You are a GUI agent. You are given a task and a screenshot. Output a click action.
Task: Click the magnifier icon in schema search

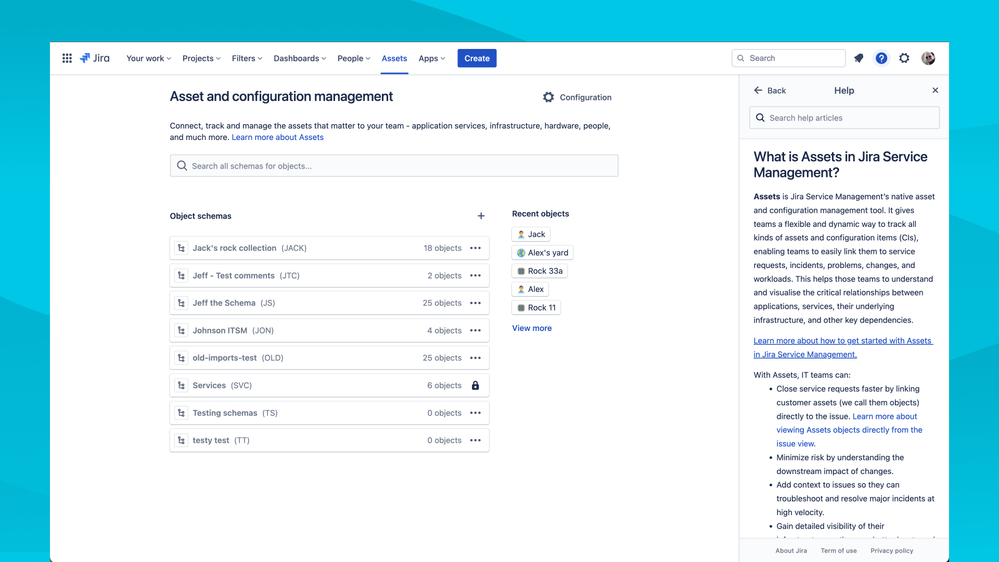pos(182,166)
